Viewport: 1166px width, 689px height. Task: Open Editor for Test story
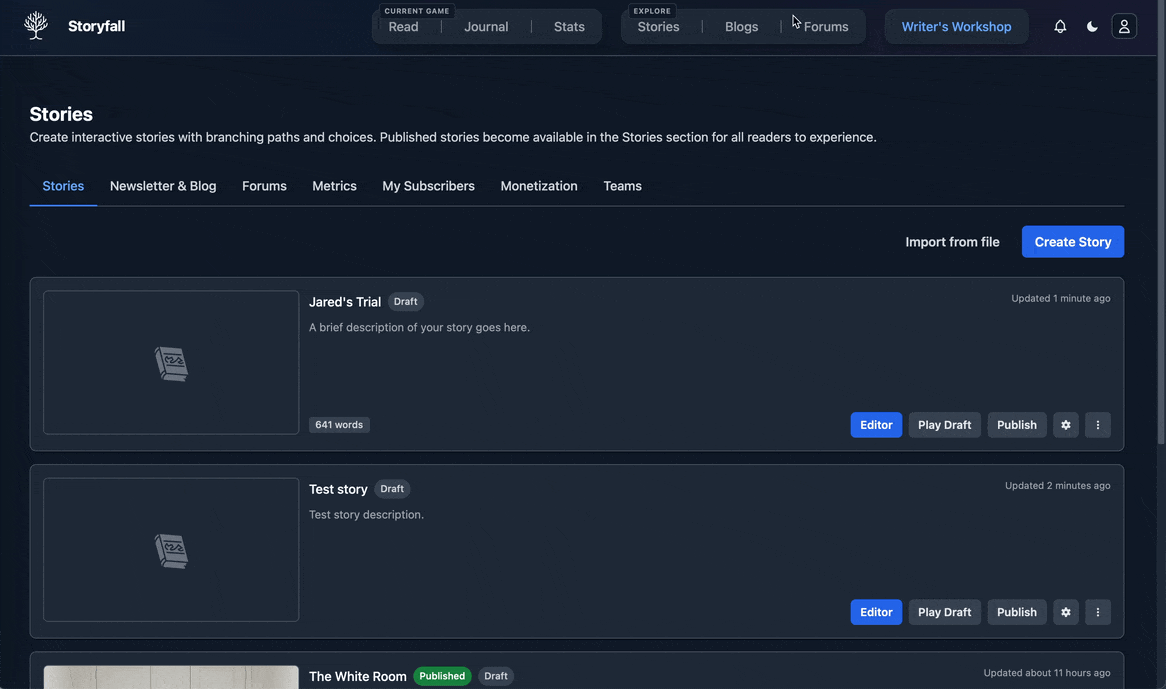tap(876, 612)
